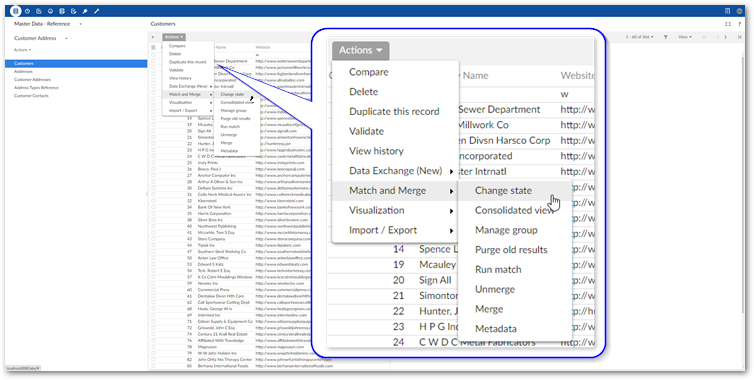The image size is (754, 380).
Task: Open the View dropdown
Action: click(x=685, y=37)
